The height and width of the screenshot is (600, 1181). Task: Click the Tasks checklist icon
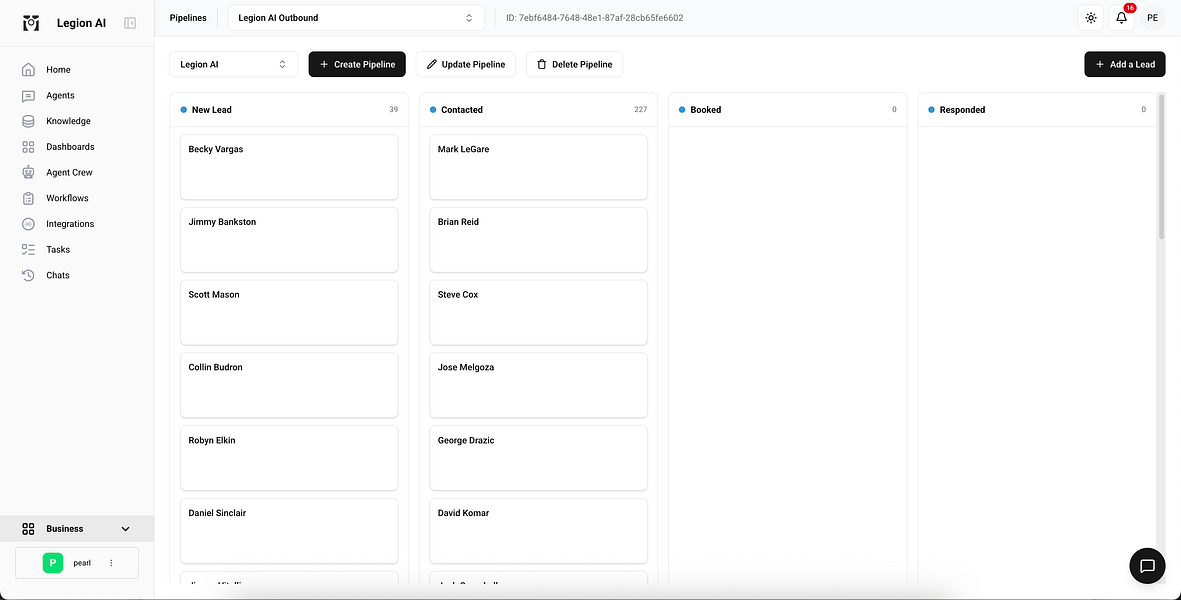point(29,249)
